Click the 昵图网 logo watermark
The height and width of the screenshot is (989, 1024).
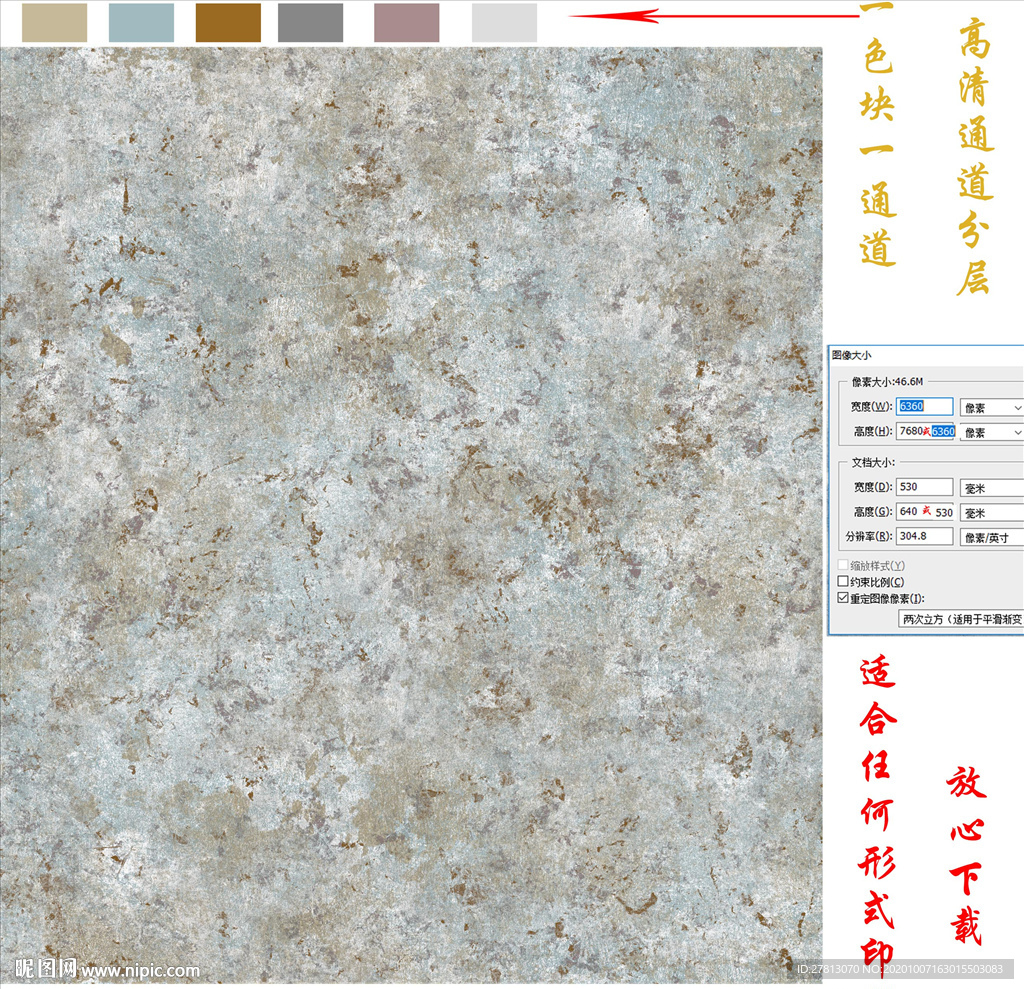pyautogui.click(x=45, y=969)
